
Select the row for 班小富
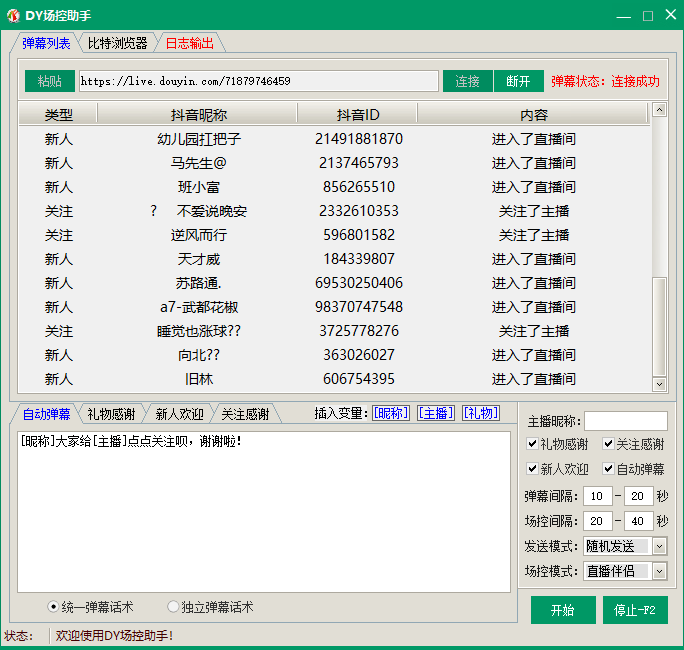pos(335,187)
